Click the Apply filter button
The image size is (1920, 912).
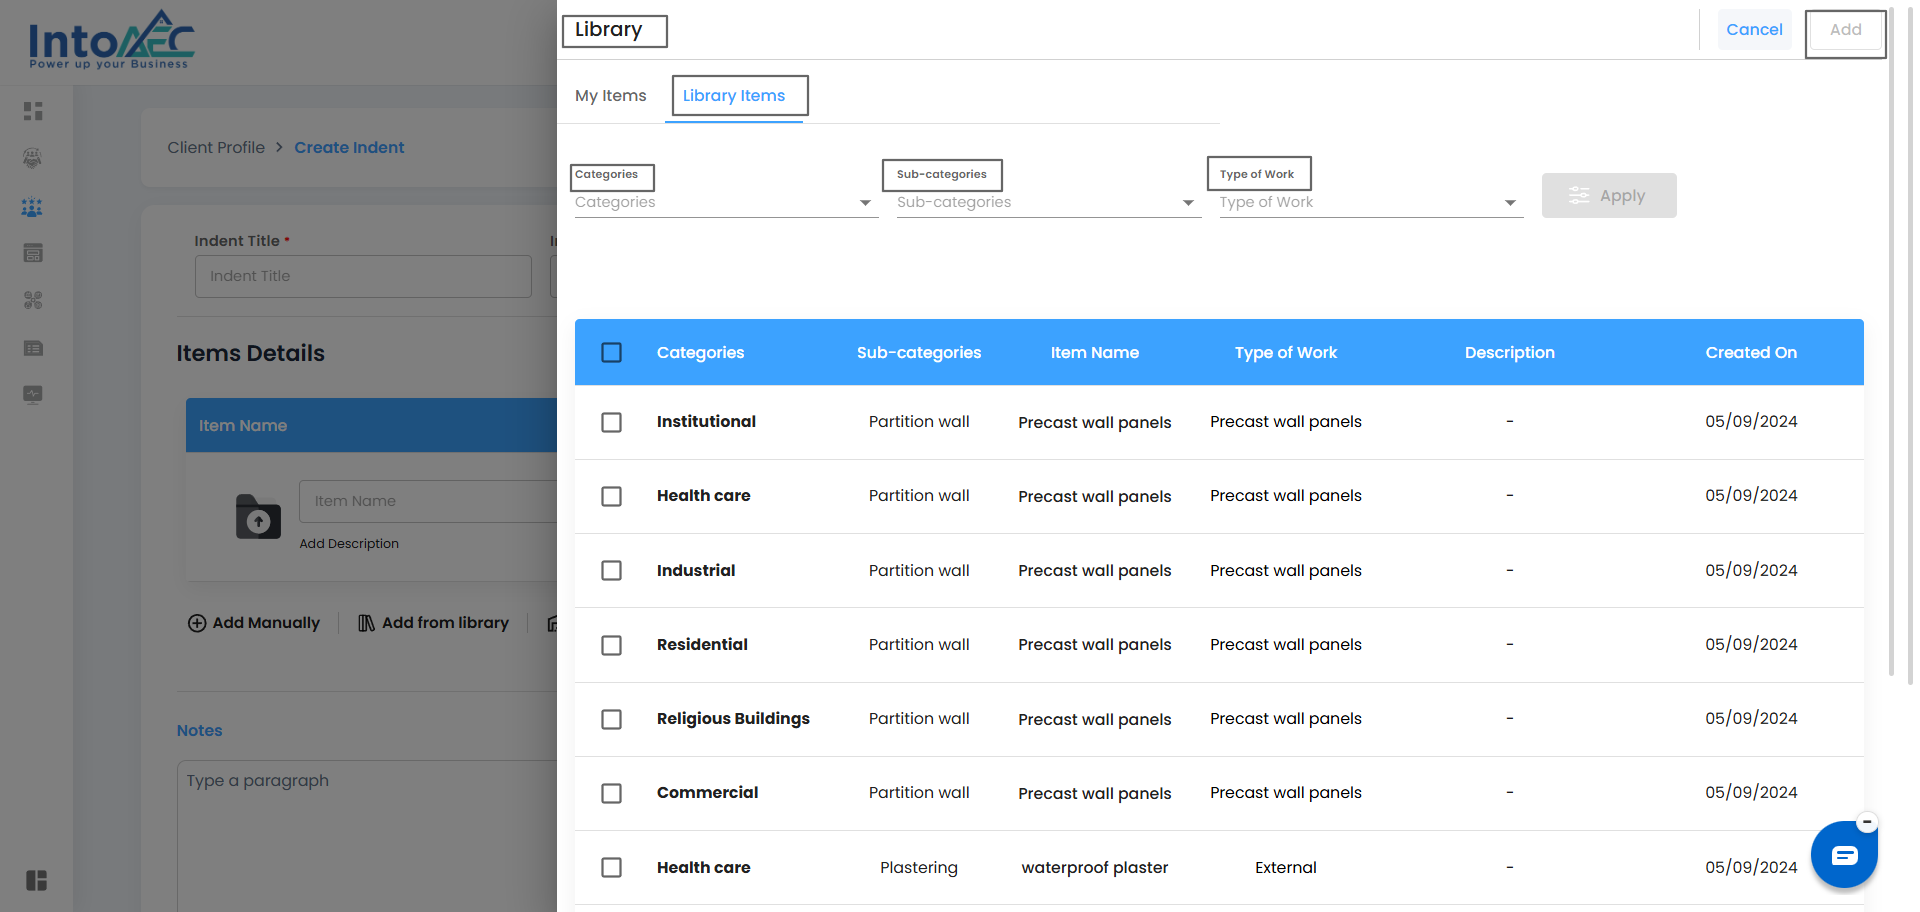[x=1609, y=196]
